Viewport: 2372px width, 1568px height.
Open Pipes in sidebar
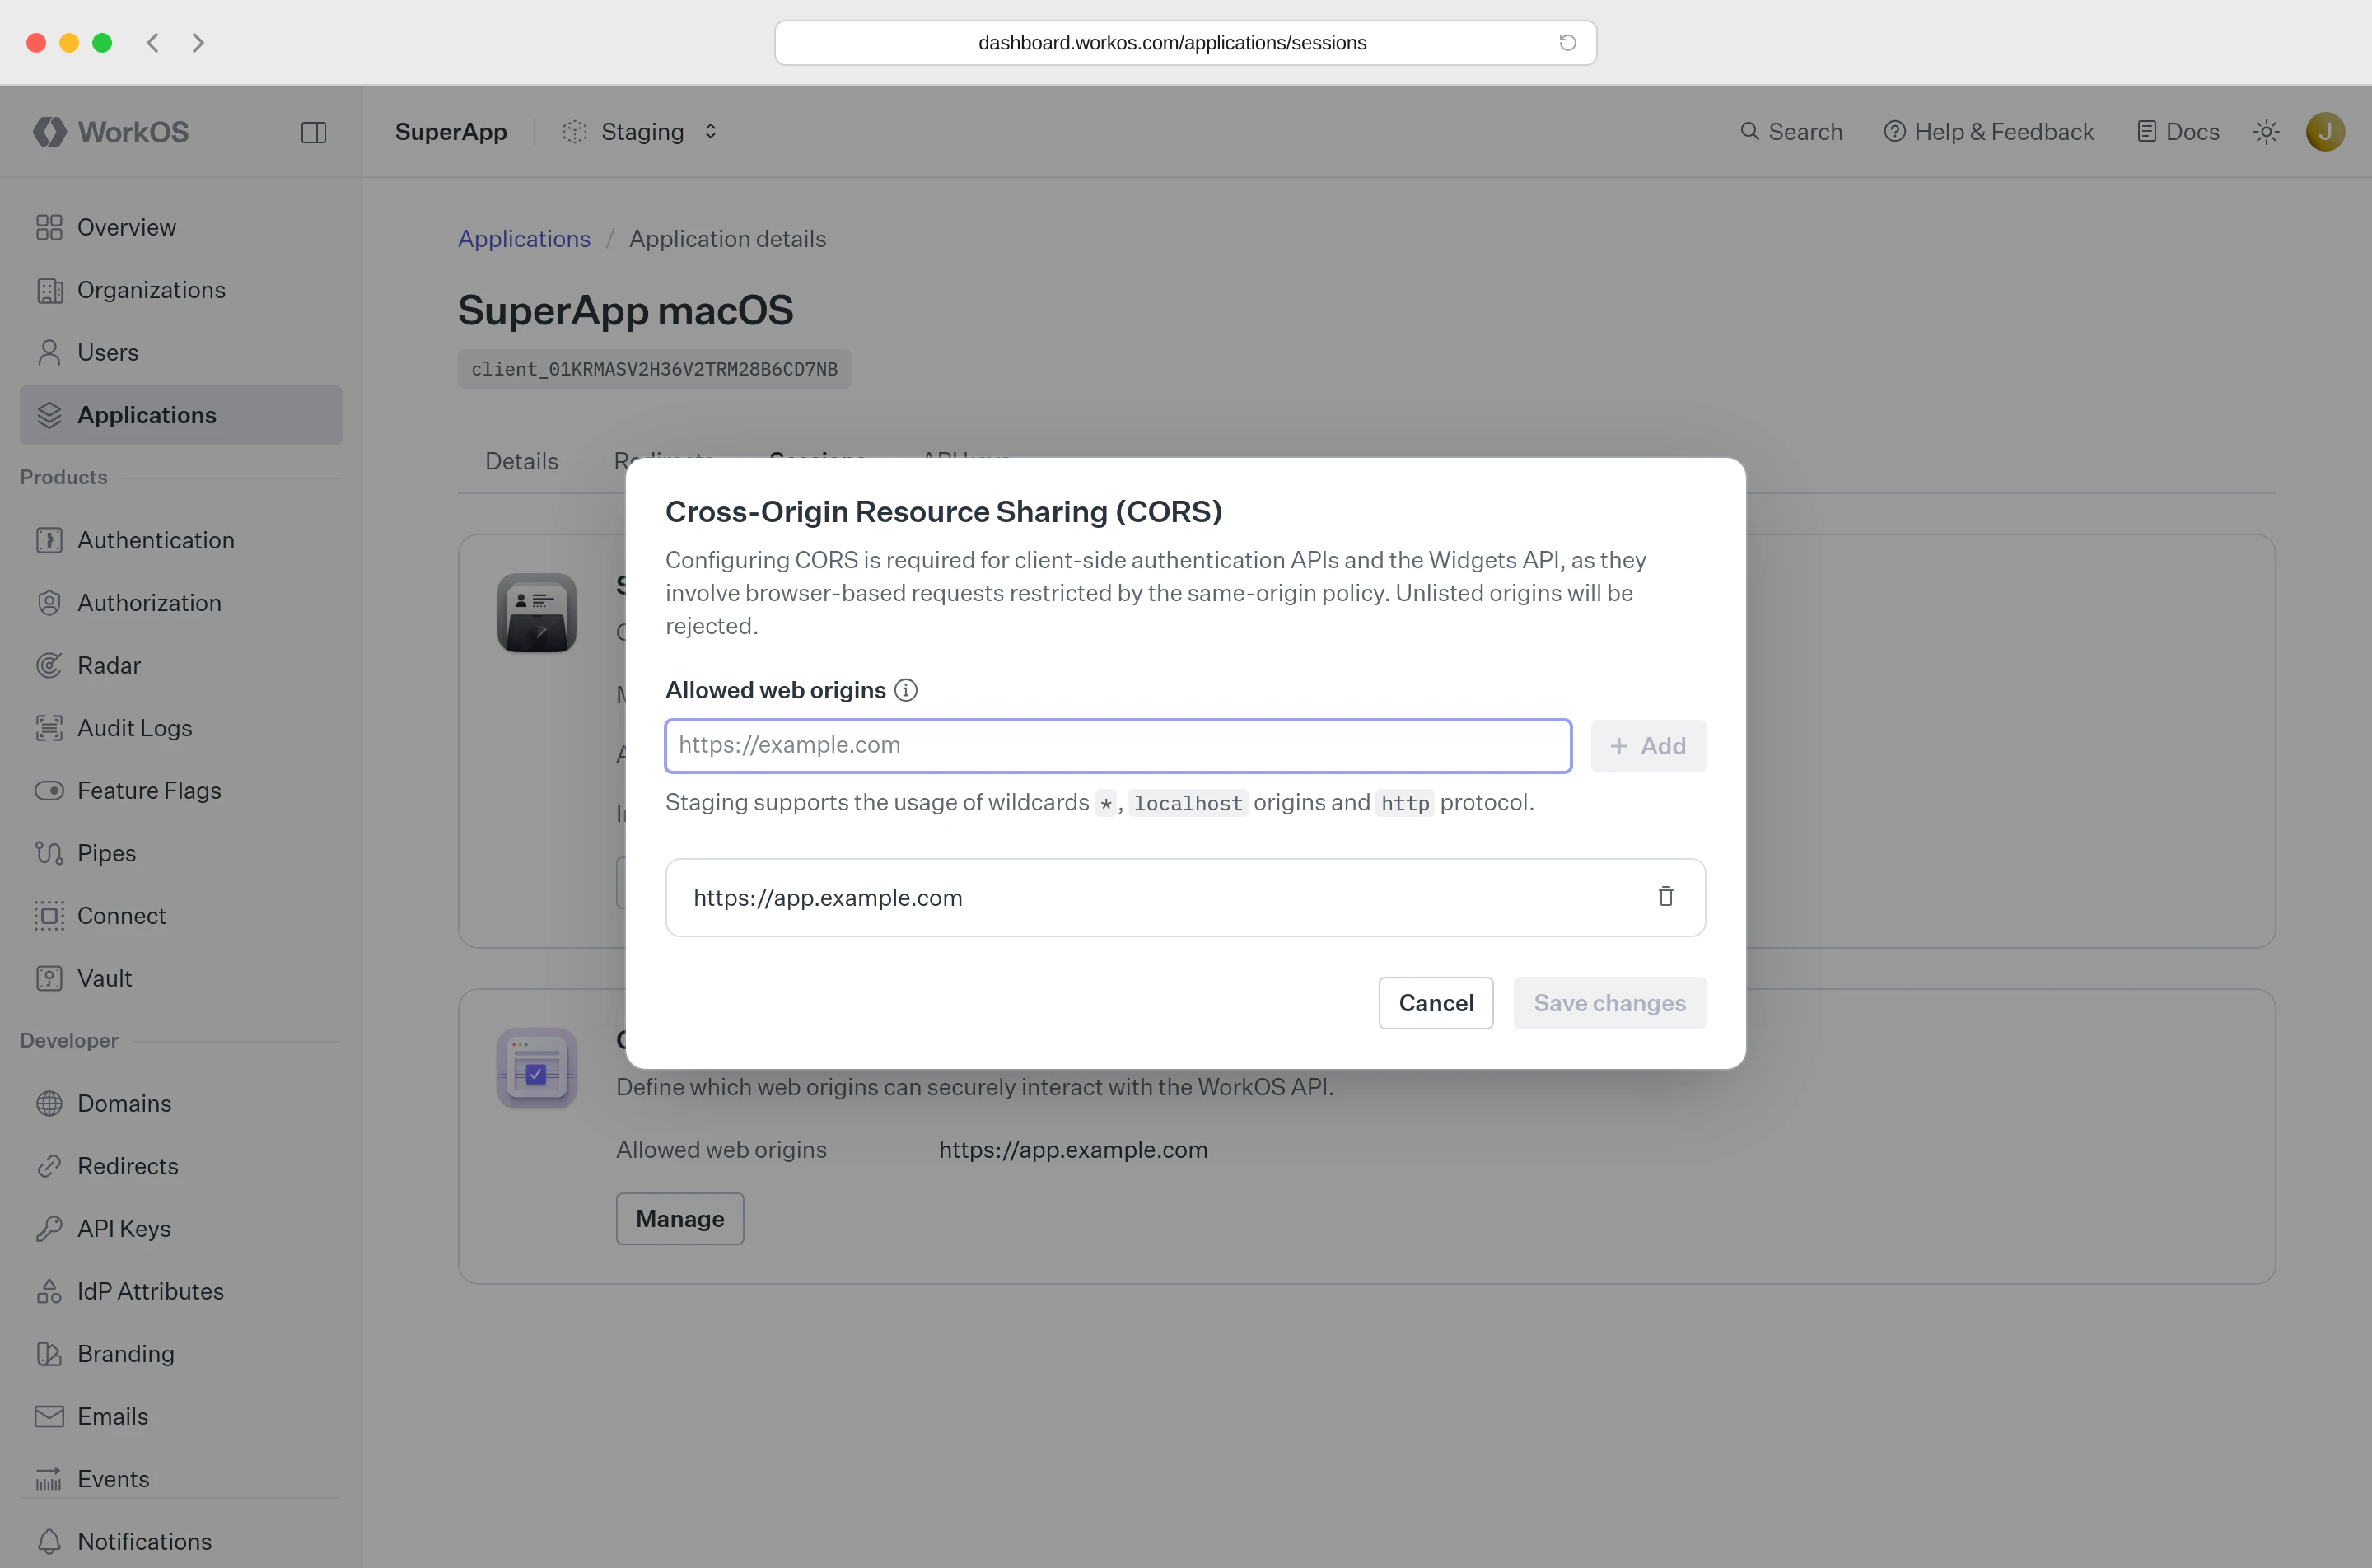click(x=181, y=853)
